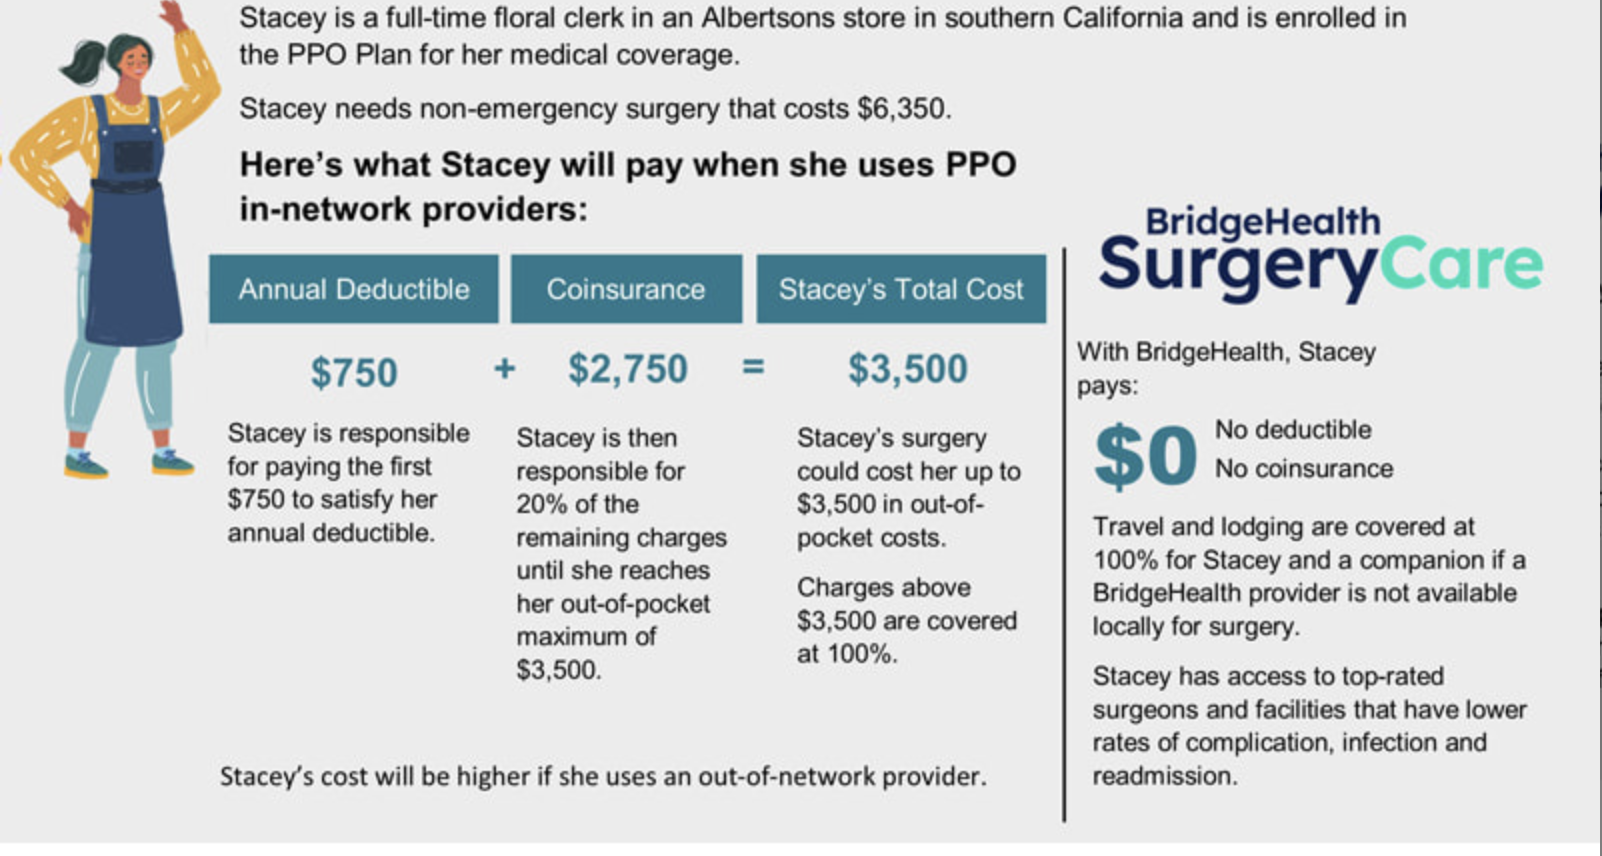
Task: Click the vertical divider line
Action: pos(1064,535)
